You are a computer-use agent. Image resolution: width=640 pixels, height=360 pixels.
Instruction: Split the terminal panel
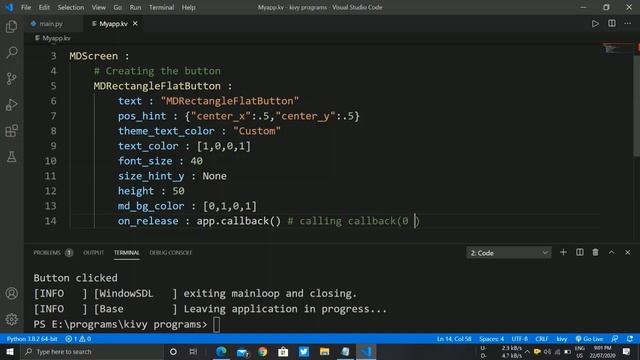tap(579, 252)
